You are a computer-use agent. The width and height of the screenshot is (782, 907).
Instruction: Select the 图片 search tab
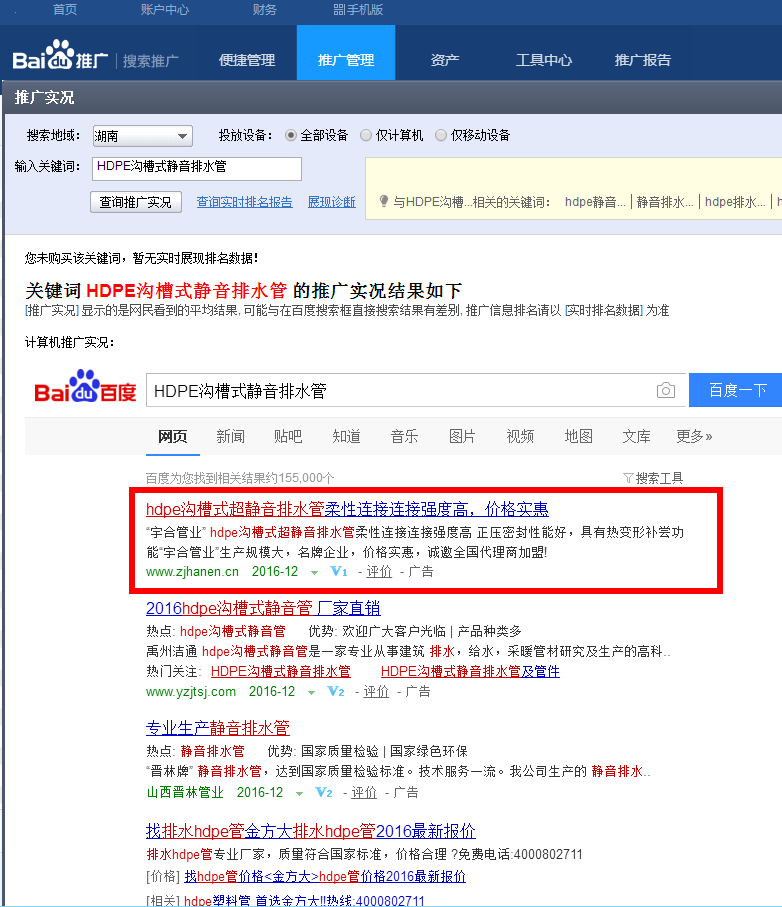pyautogui.click(x=462, y=436)
